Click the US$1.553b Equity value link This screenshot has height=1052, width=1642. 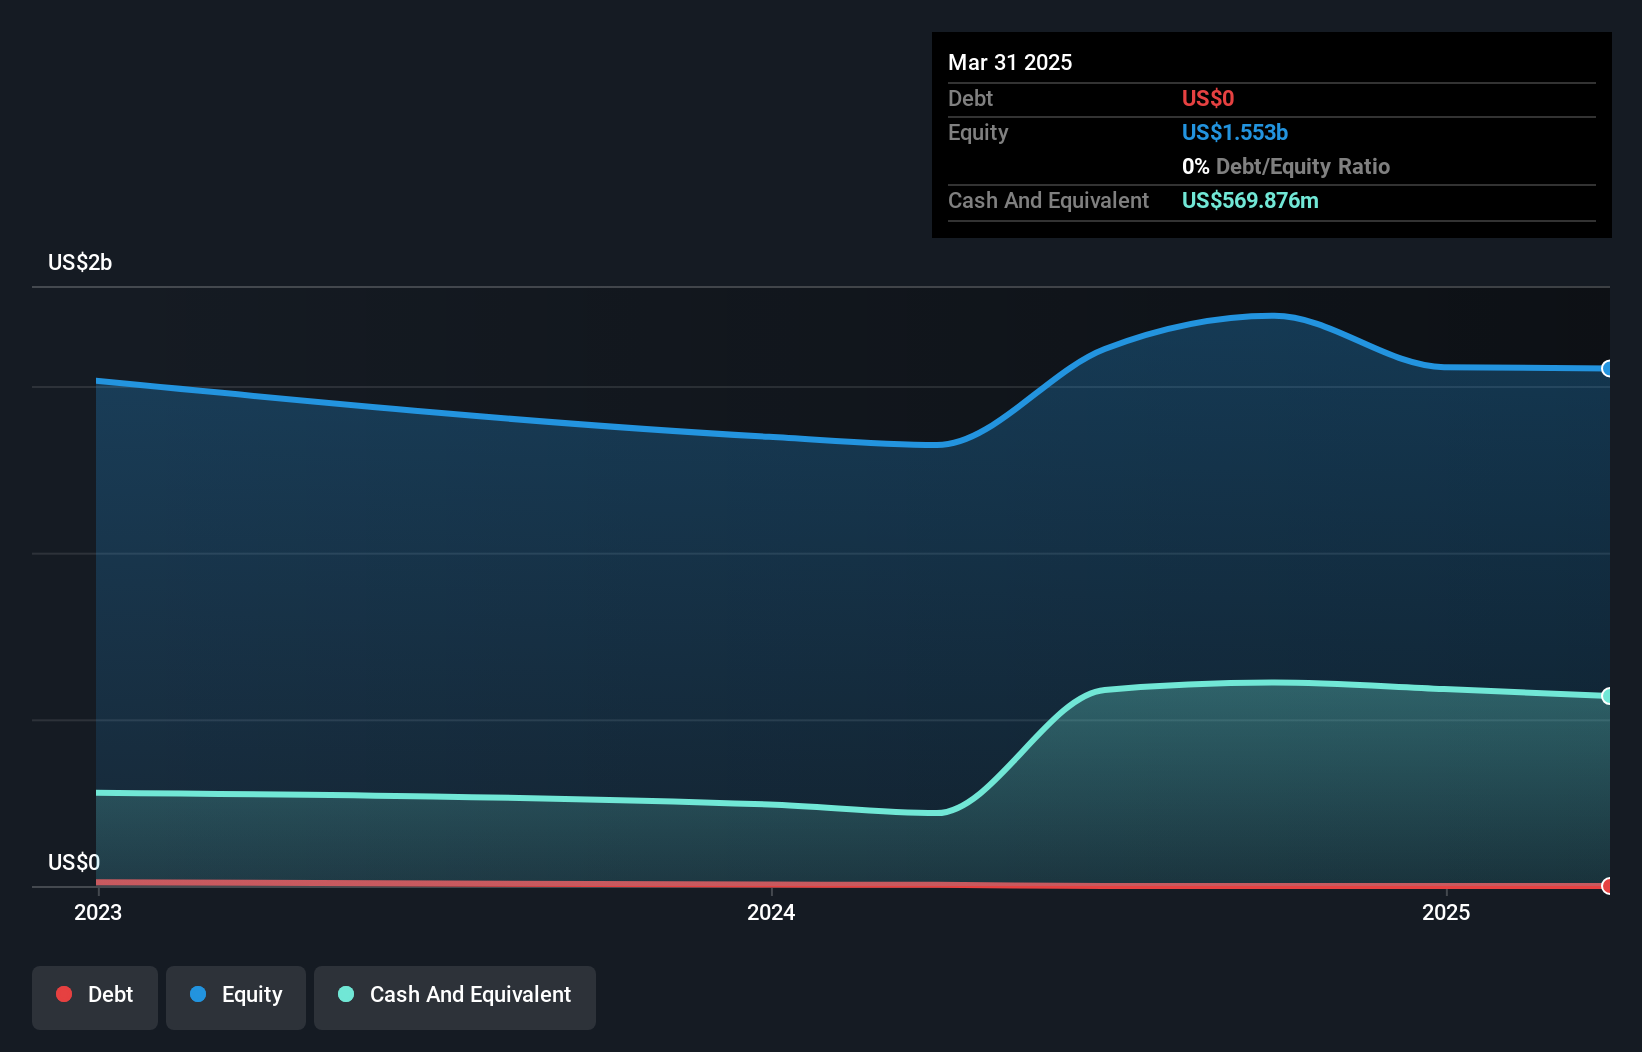click(x=1234, y=132)
